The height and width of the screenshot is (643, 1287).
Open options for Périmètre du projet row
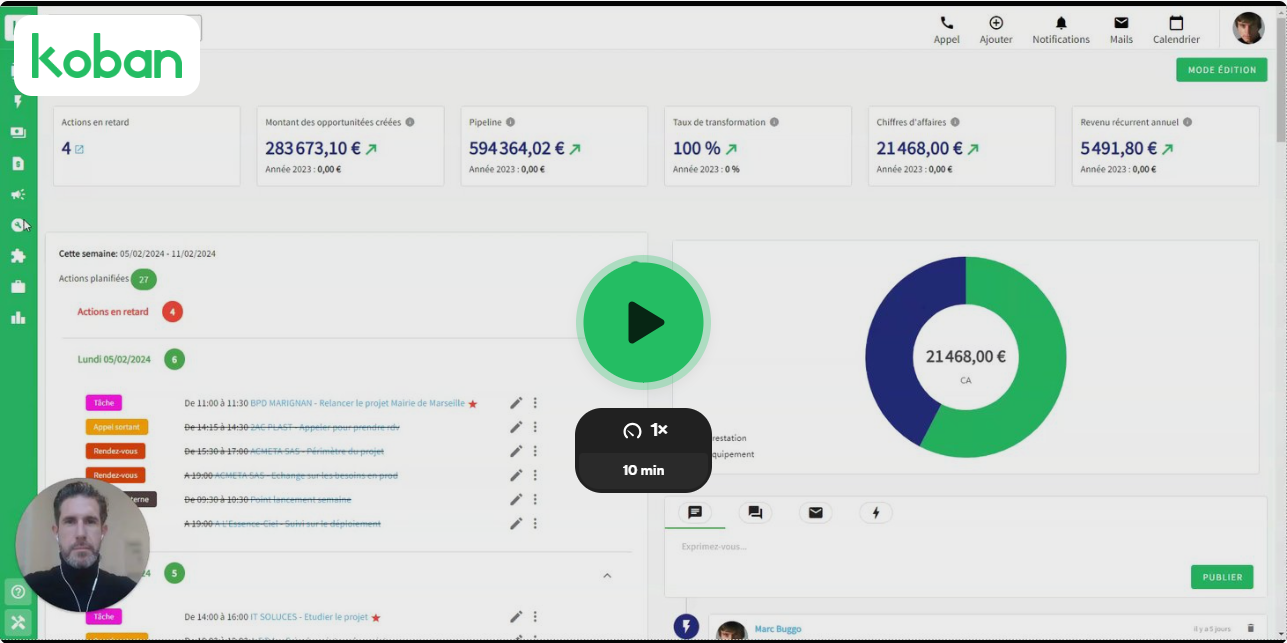click(535, 451)
